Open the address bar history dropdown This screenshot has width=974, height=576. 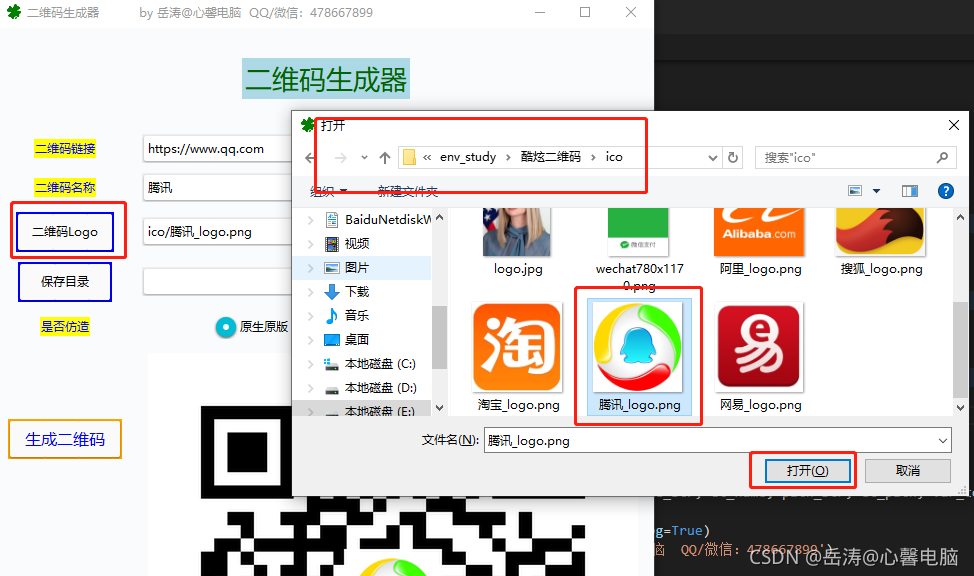coord(713,158)
